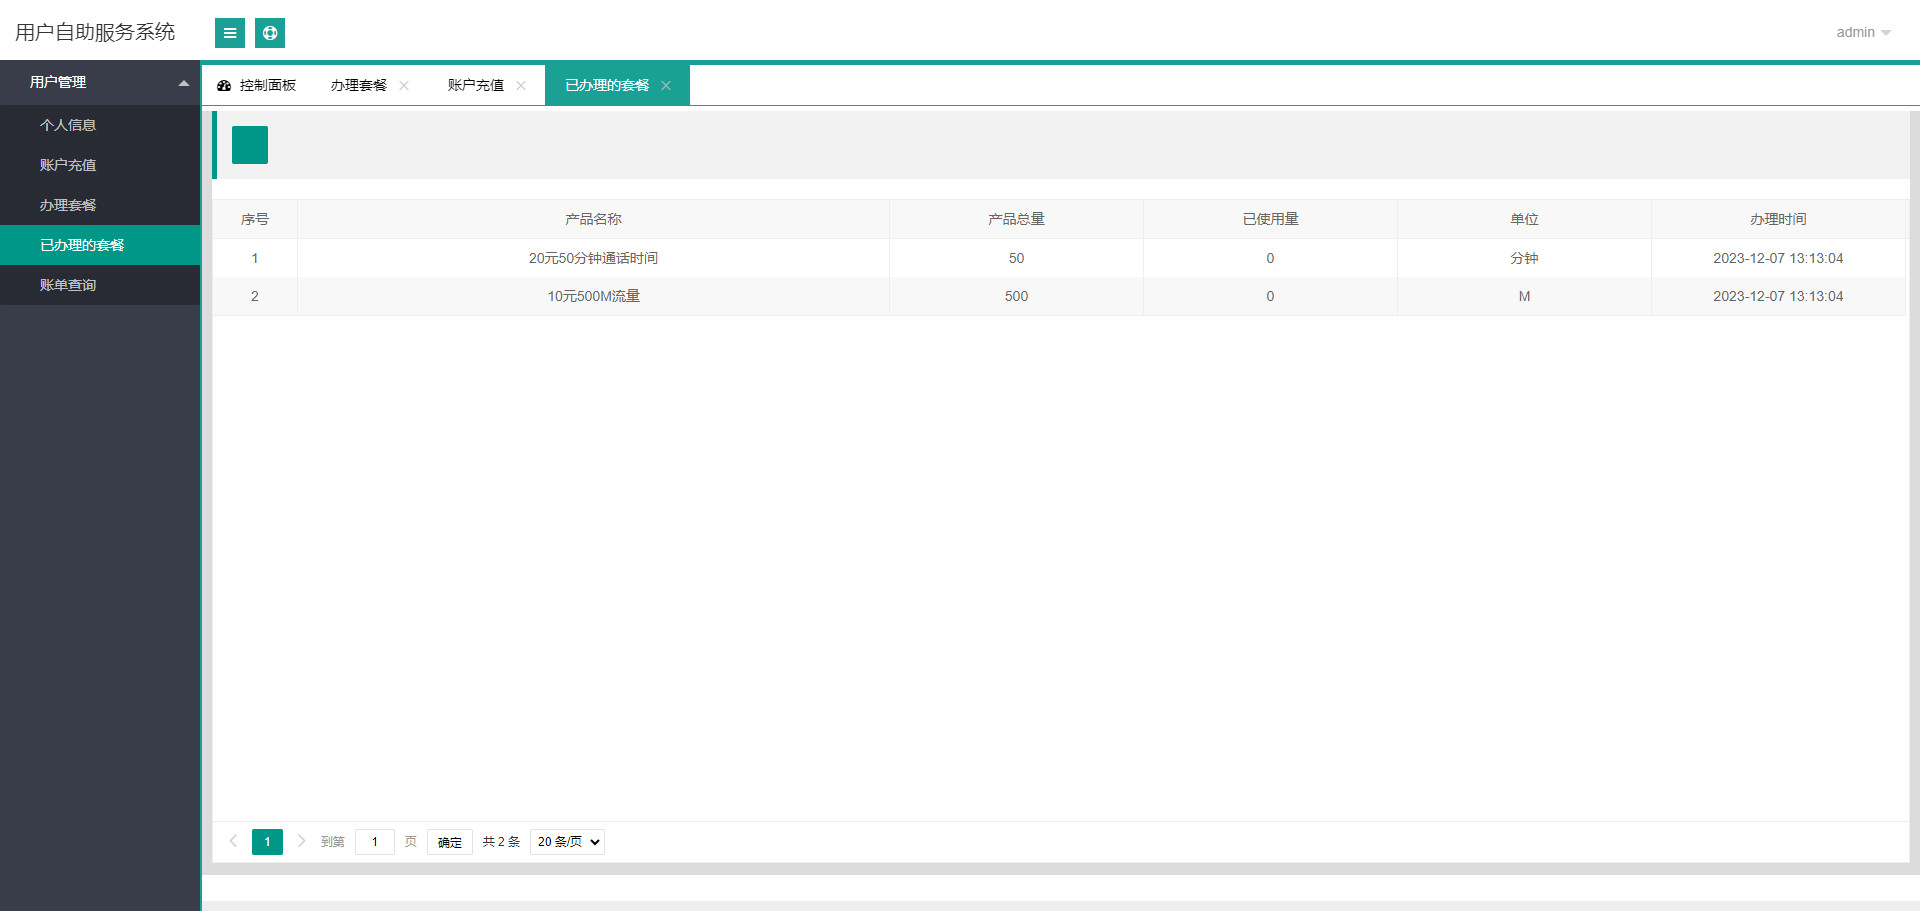Click the dashboard gauge icon on the 控制面板 tab
The image size is (1920, 911).
[224, 86]
